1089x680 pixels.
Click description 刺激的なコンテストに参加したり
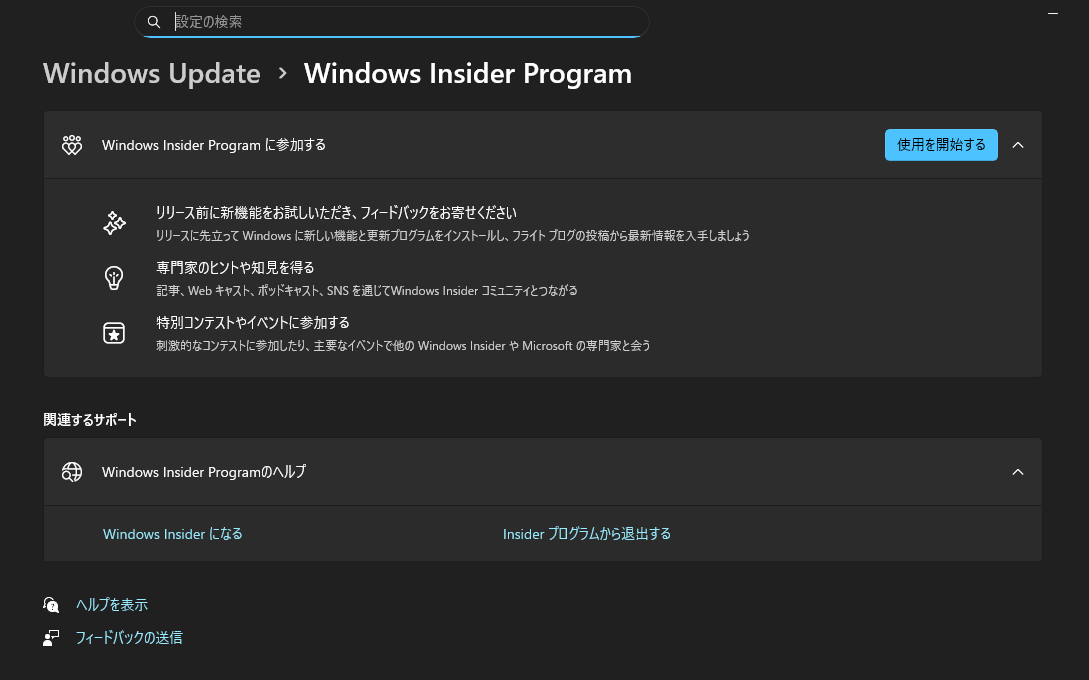[403, 346]
